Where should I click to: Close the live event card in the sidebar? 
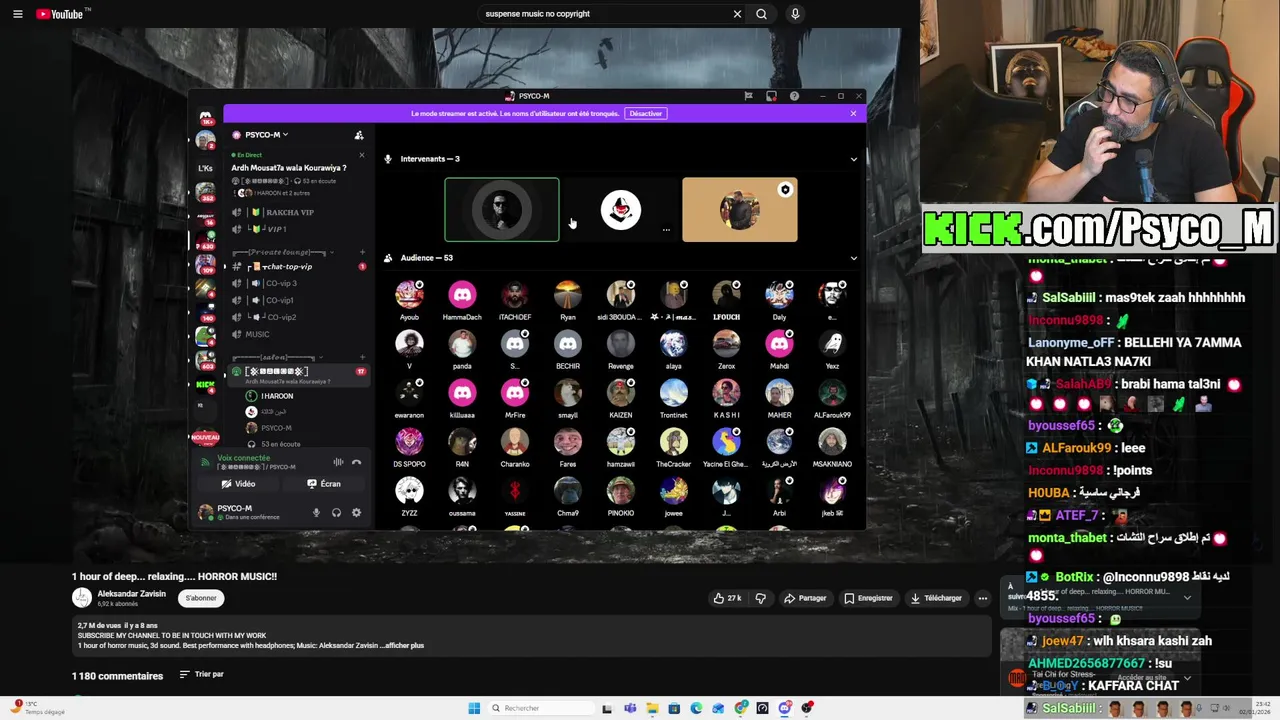(x=362, y=154)
